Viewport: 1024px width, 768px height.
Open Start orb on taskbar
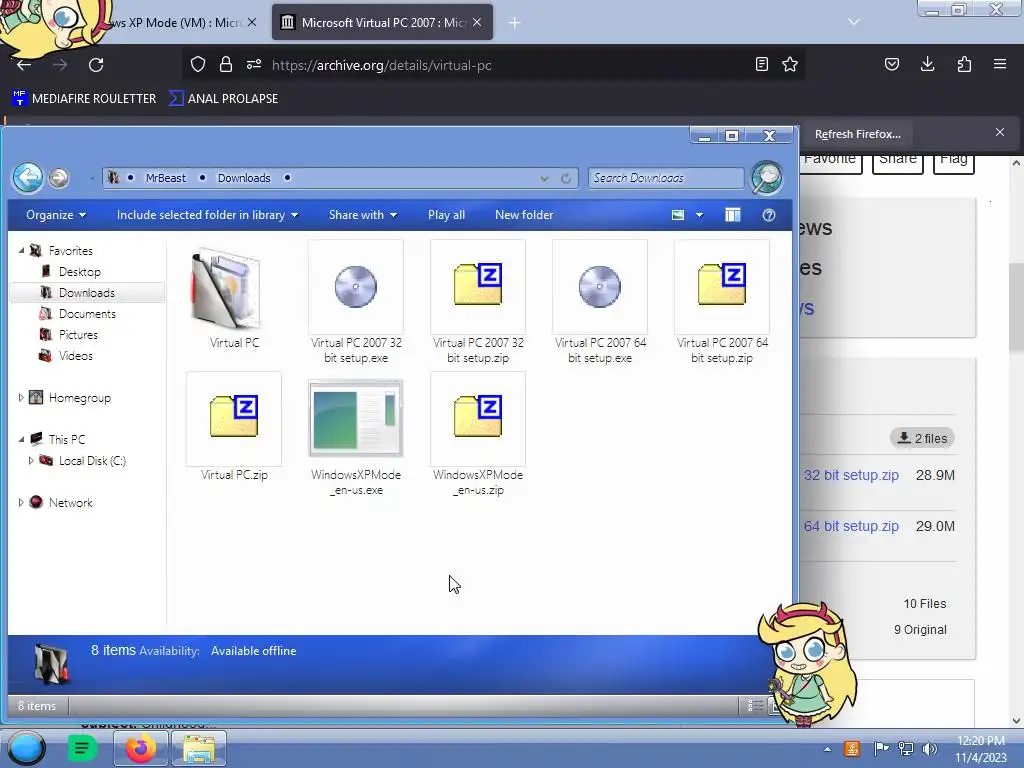click(x=27, y=748)
